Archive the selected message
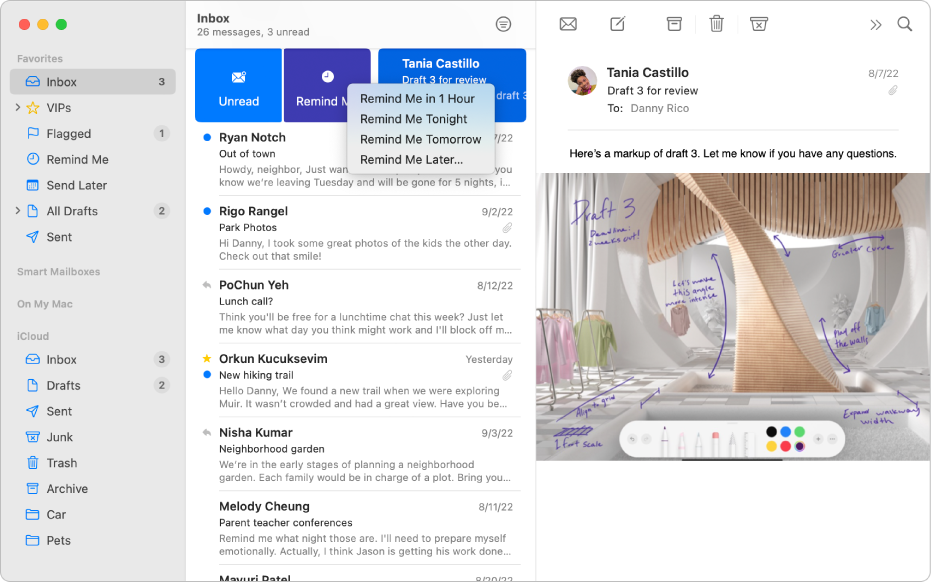The width and height of the screenshot is (932, 584). pyautogui.click(x=674, y=22)
